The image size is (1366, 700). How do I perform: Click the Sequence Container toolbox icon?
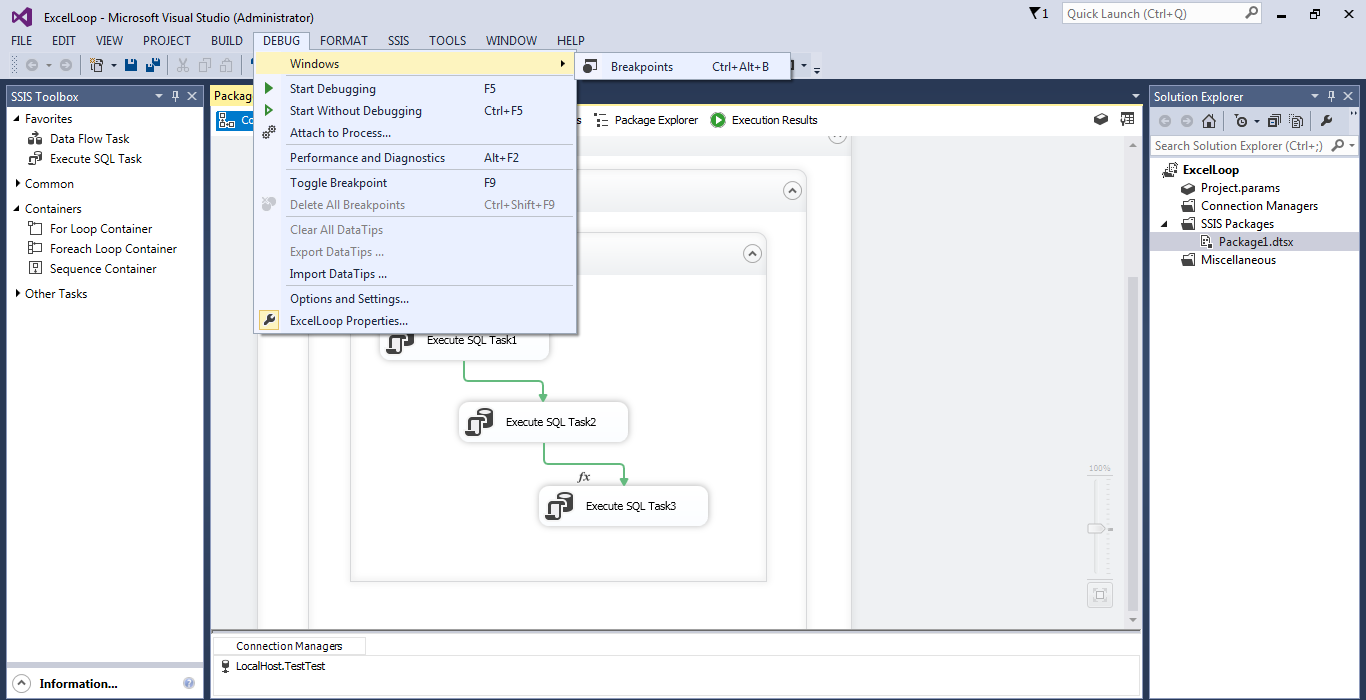tap(36, 269)
